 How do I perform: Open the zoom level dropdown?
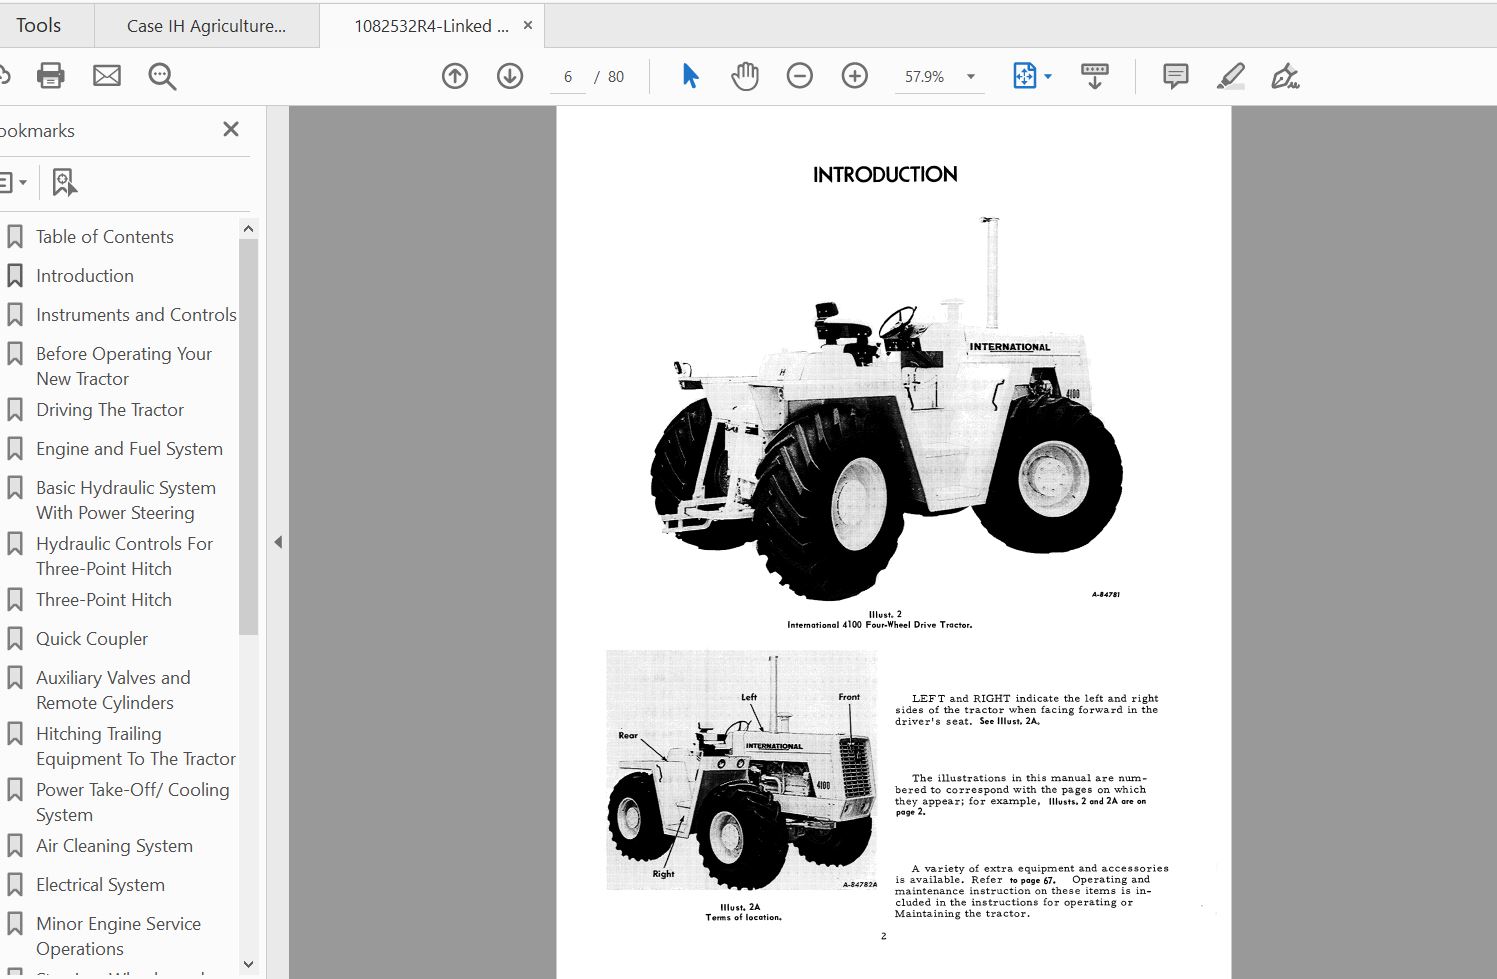(970, 77)
